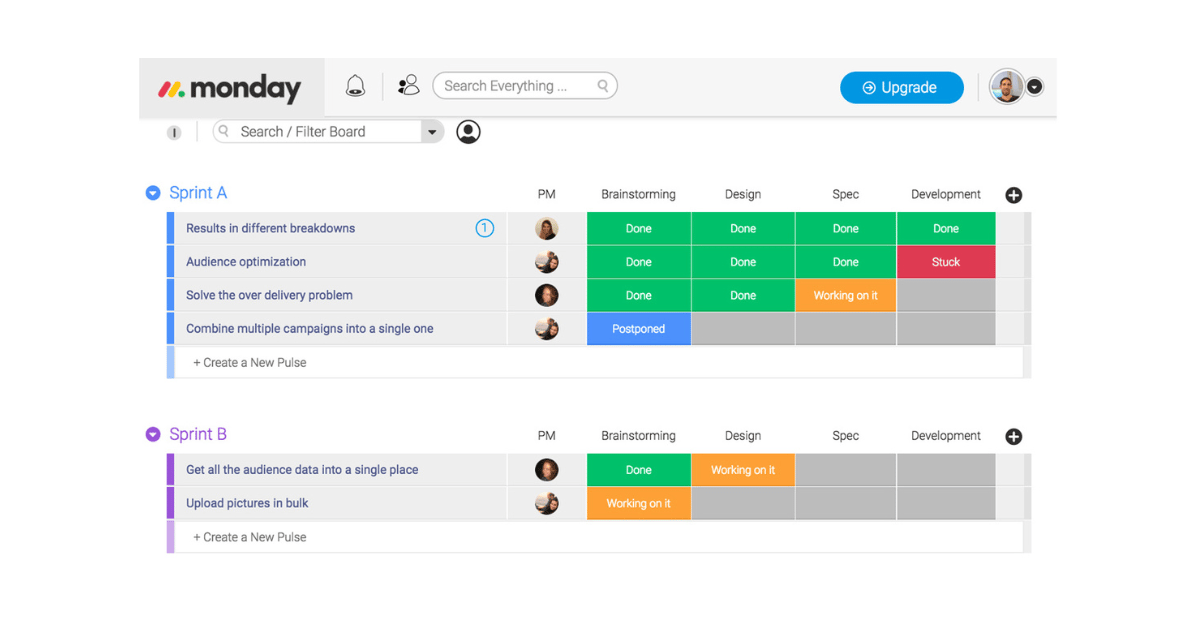Add a column to Sprint A
Viewport: 1200px width, 627px height.
[1013, 195]
